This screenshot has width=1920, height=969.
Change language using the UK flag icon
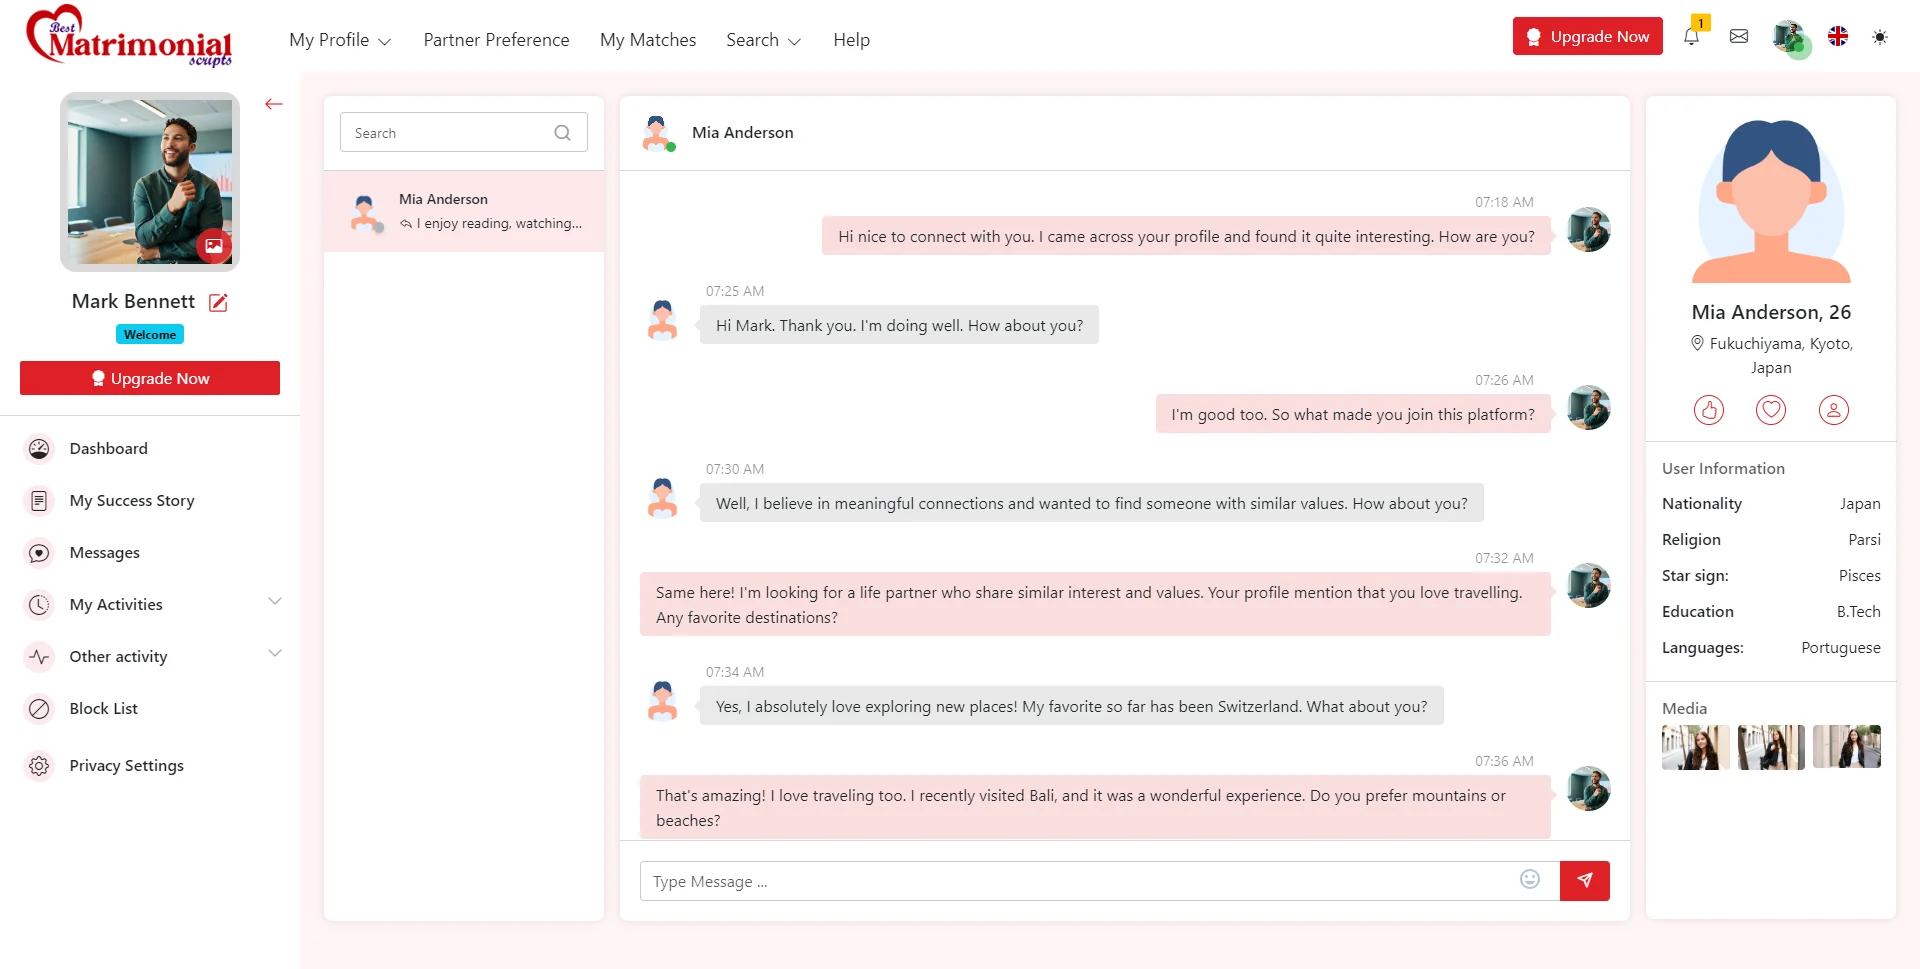1838,37
